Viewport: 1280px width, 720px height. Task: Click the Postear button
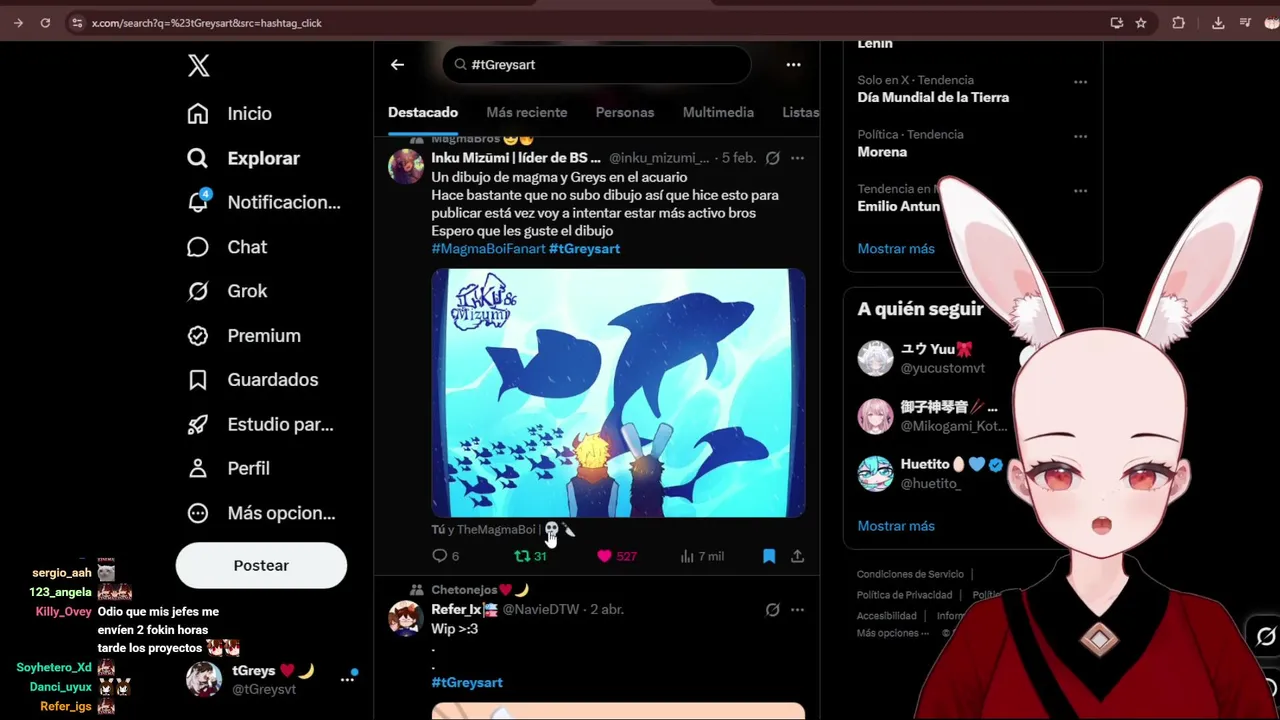click(x=261, y=566)
